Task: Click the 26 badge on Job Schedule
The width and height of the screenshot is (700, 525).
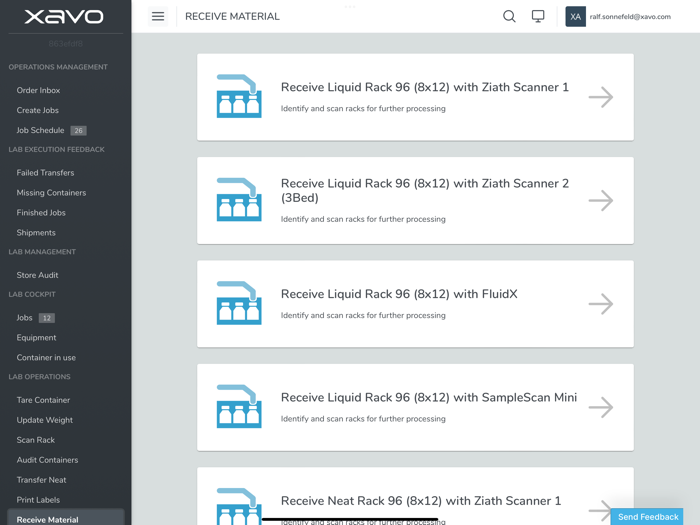Action: tap(79, 130)
